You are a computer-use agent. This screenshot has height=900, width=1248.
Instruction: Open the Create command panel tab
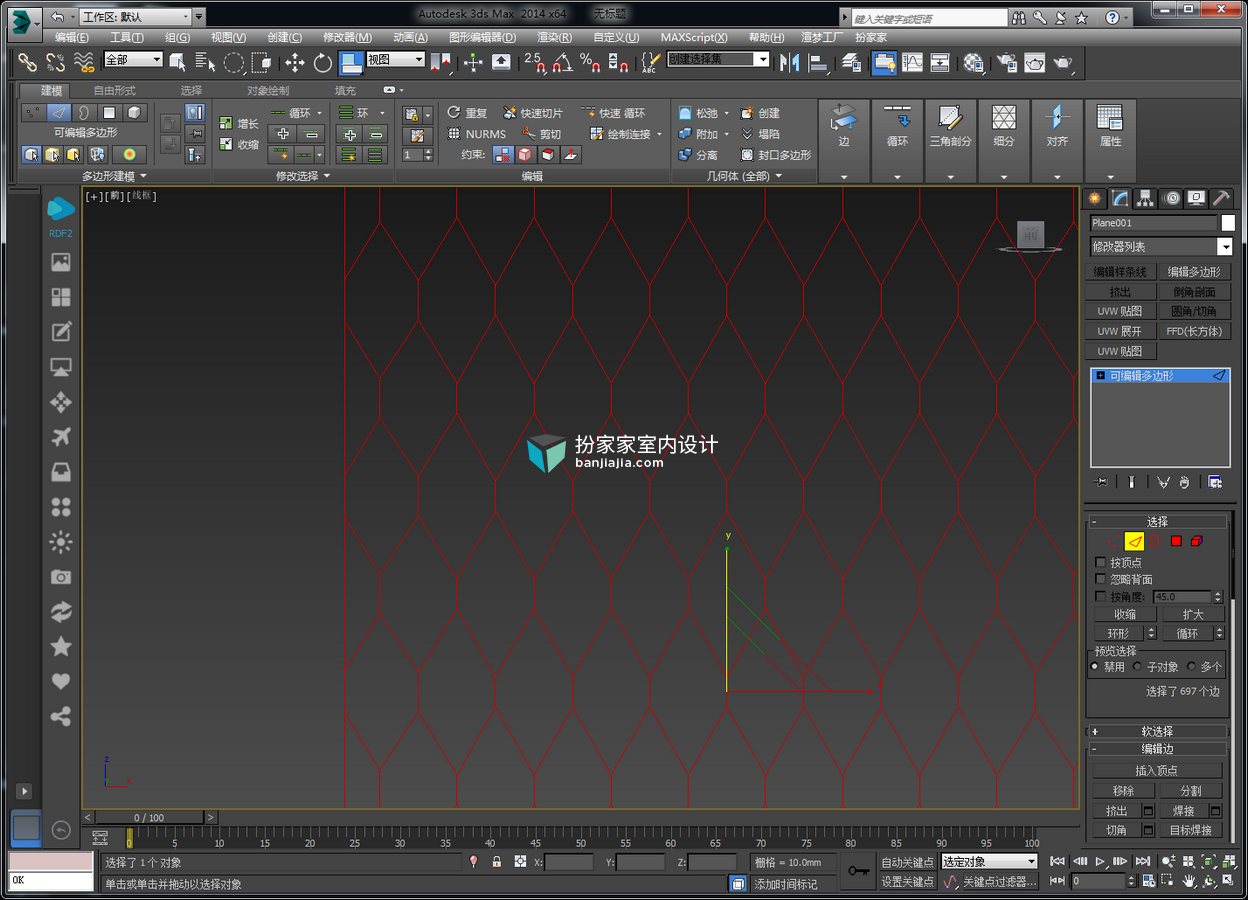pyautogui.click(x=1095, y=198)
